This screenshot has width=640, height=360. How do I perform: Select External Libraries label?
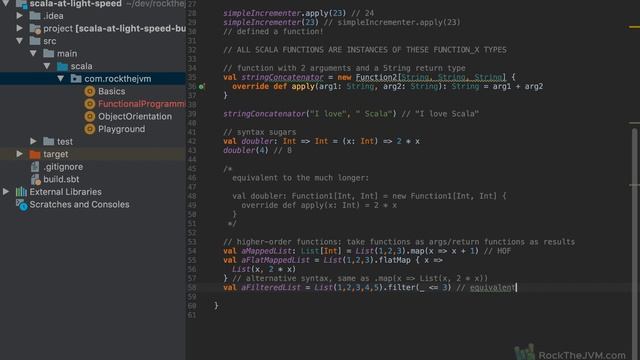coord(65,192)
